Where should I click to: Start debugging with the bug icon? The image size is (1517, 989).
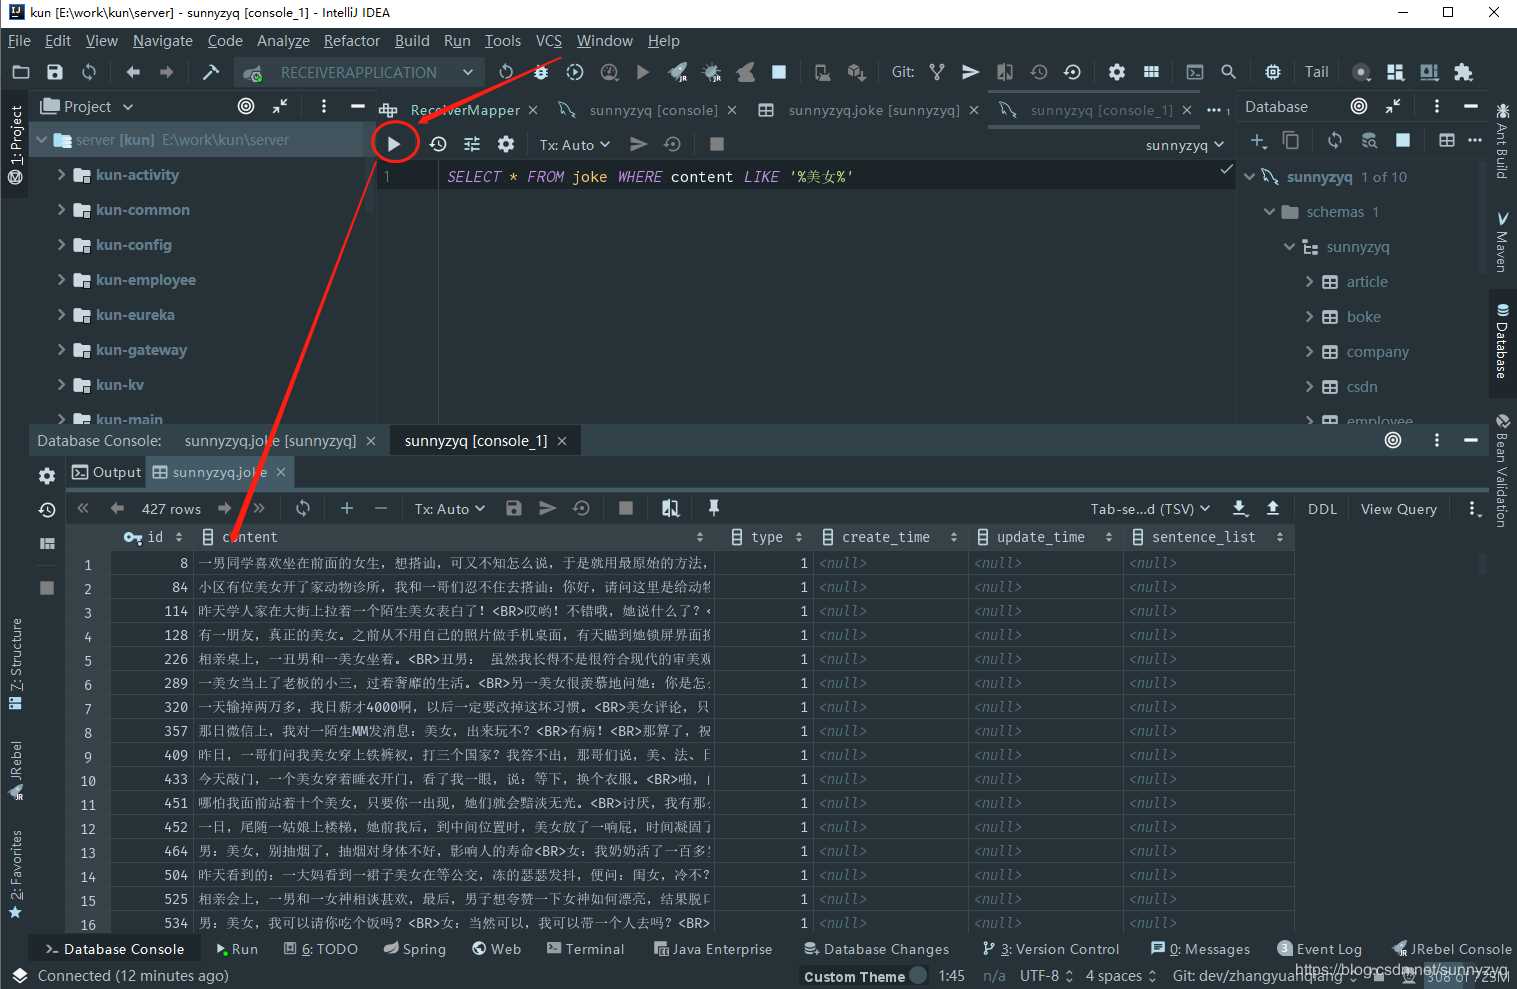[x=541, y=72]
